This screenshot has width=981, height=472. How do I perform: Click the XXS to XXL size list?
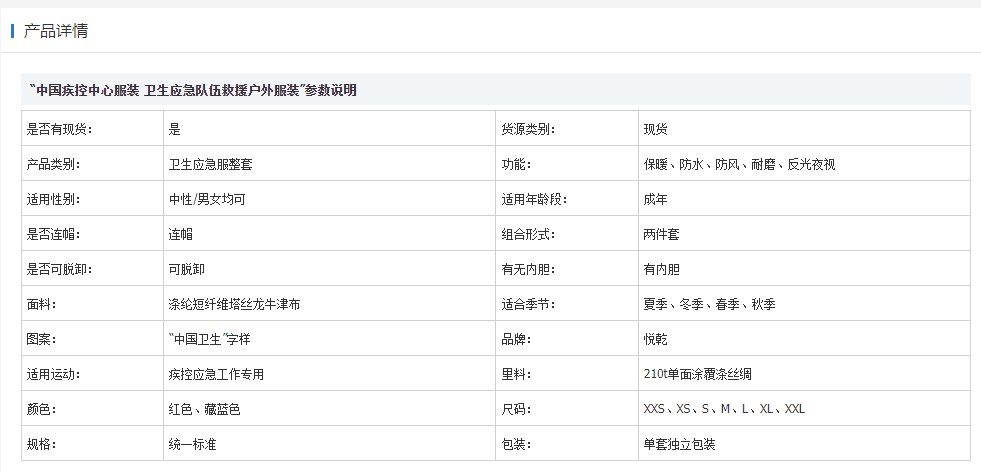724,409
